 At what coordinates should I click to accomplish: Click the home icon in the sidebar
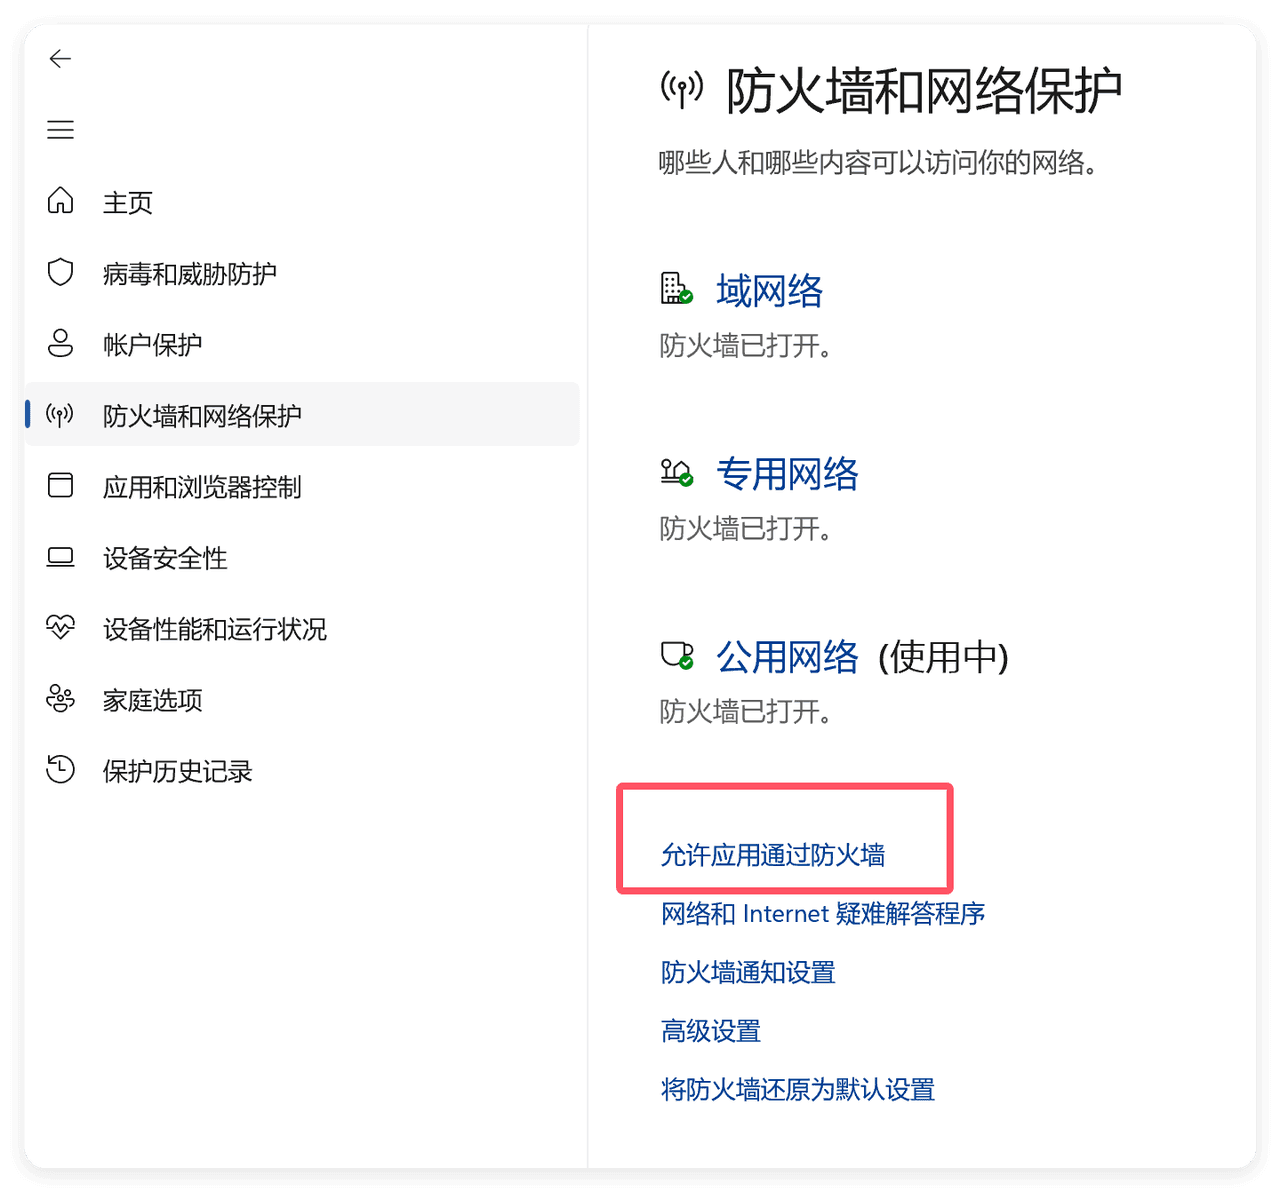click(x=60, y=202)
